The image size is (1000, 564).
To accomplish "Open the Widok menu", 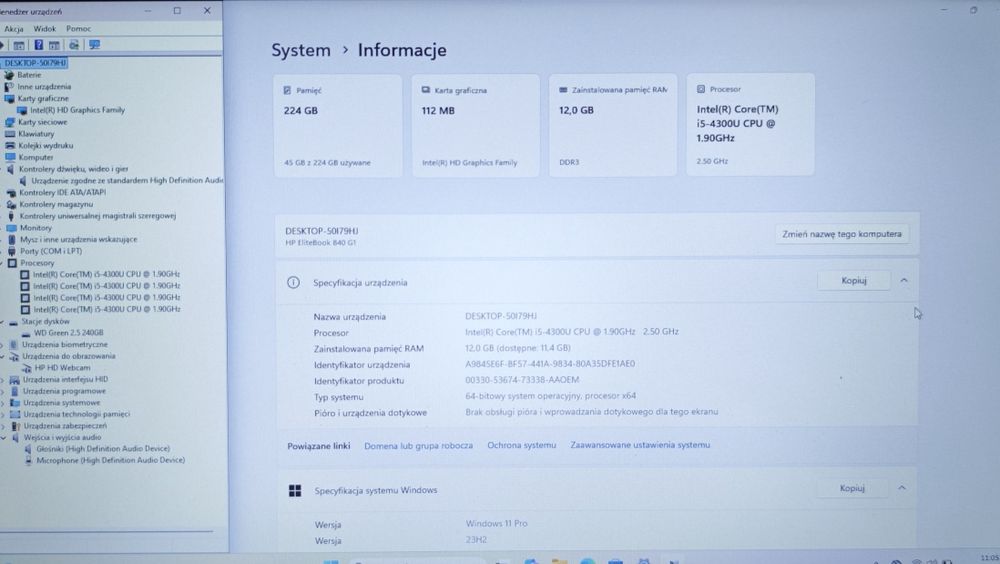I will (x=45, y=29).
